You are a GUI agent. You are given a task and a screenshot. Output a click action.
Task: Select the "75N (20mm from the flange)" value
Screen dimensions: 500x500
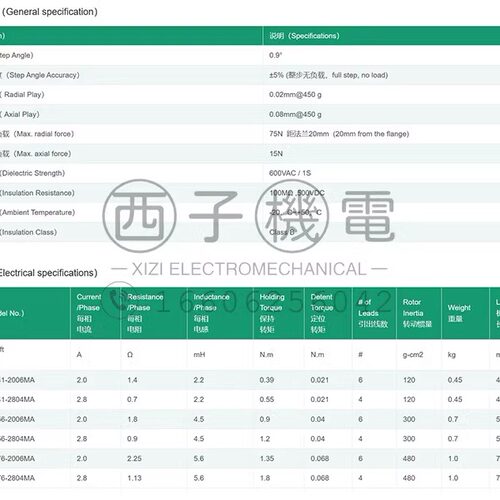click(339, 134)
